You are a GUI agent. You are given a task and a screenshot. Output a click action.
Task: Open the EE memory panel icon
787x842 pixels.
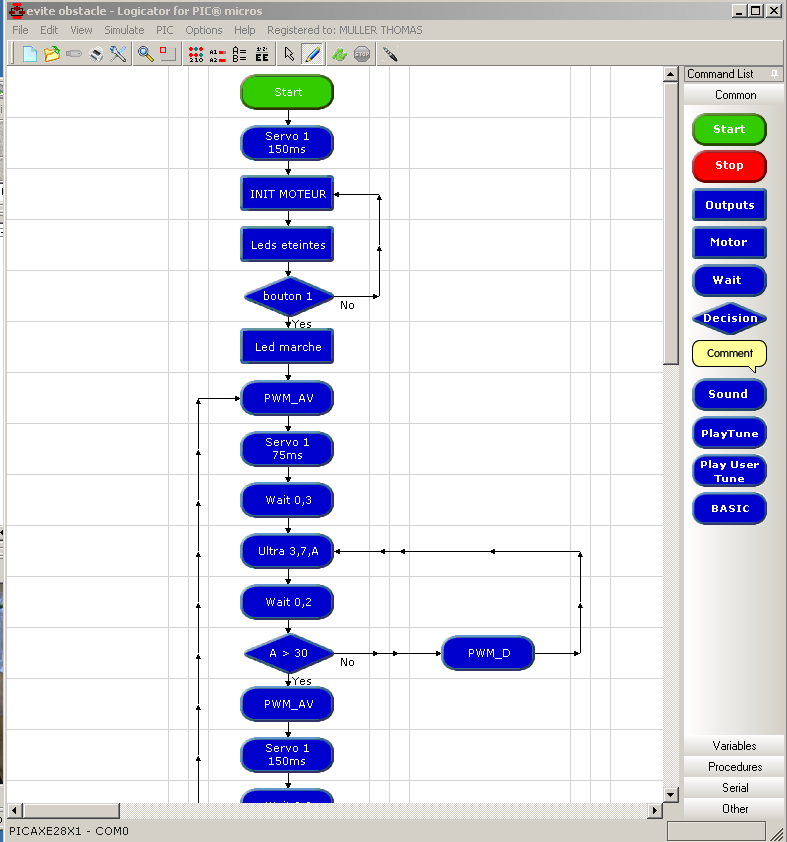pyautogui.click(x=262, y=54)
